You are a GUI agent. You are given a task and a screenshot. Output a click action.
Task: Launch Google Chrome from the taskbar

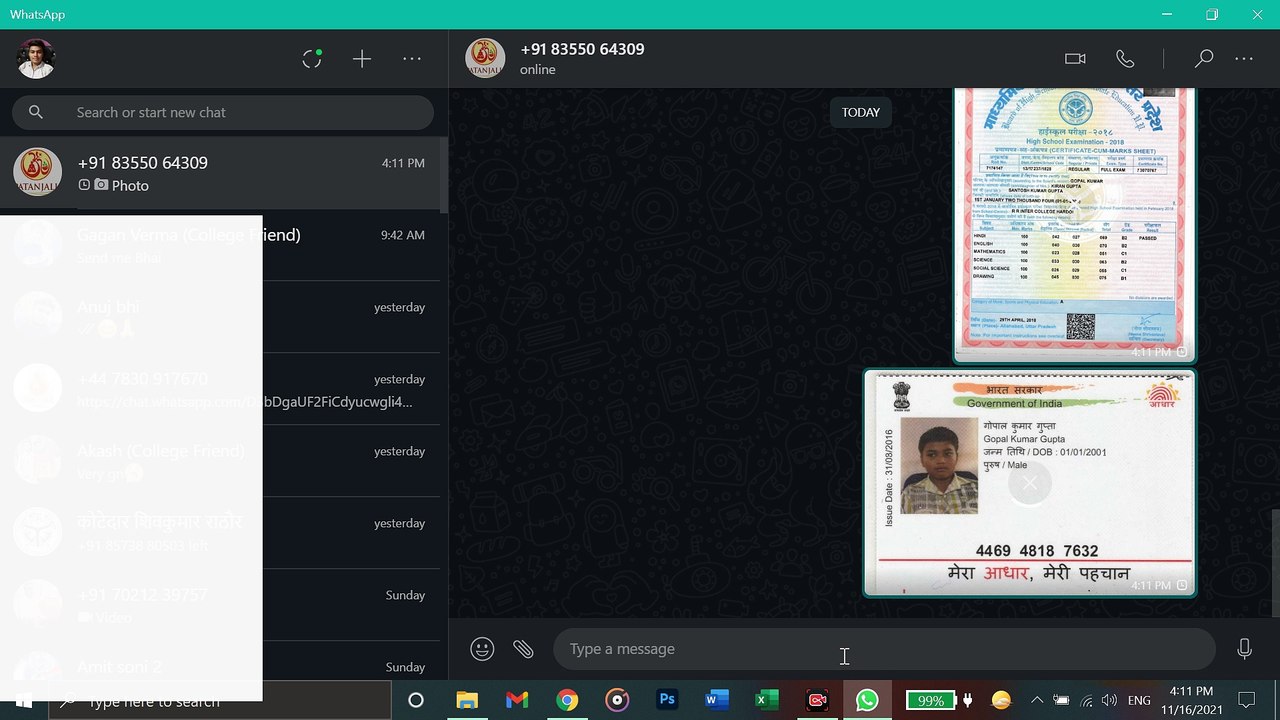(567, 700)
